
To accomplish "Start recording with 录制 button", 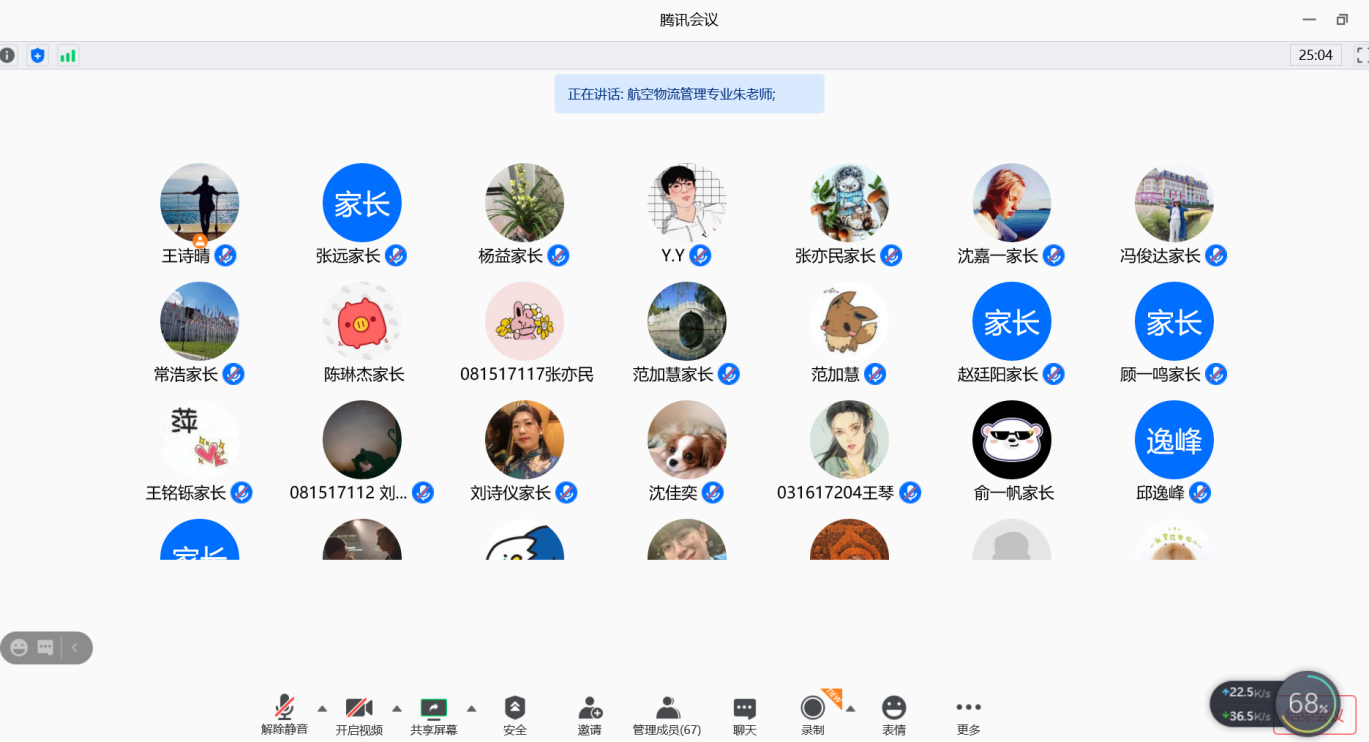I will tap(812, 715).
